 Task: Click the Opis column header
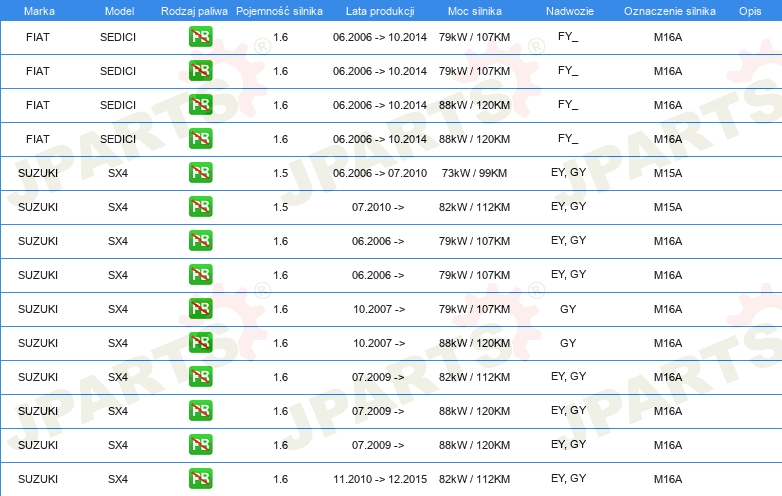(750, 11)
